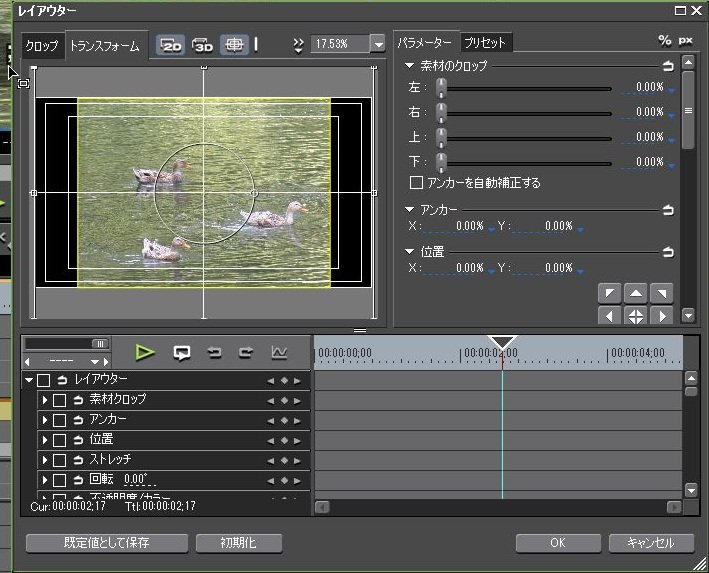Open the パラメーター tab
This screenshot has width=709, height=573.
point(425,43)
